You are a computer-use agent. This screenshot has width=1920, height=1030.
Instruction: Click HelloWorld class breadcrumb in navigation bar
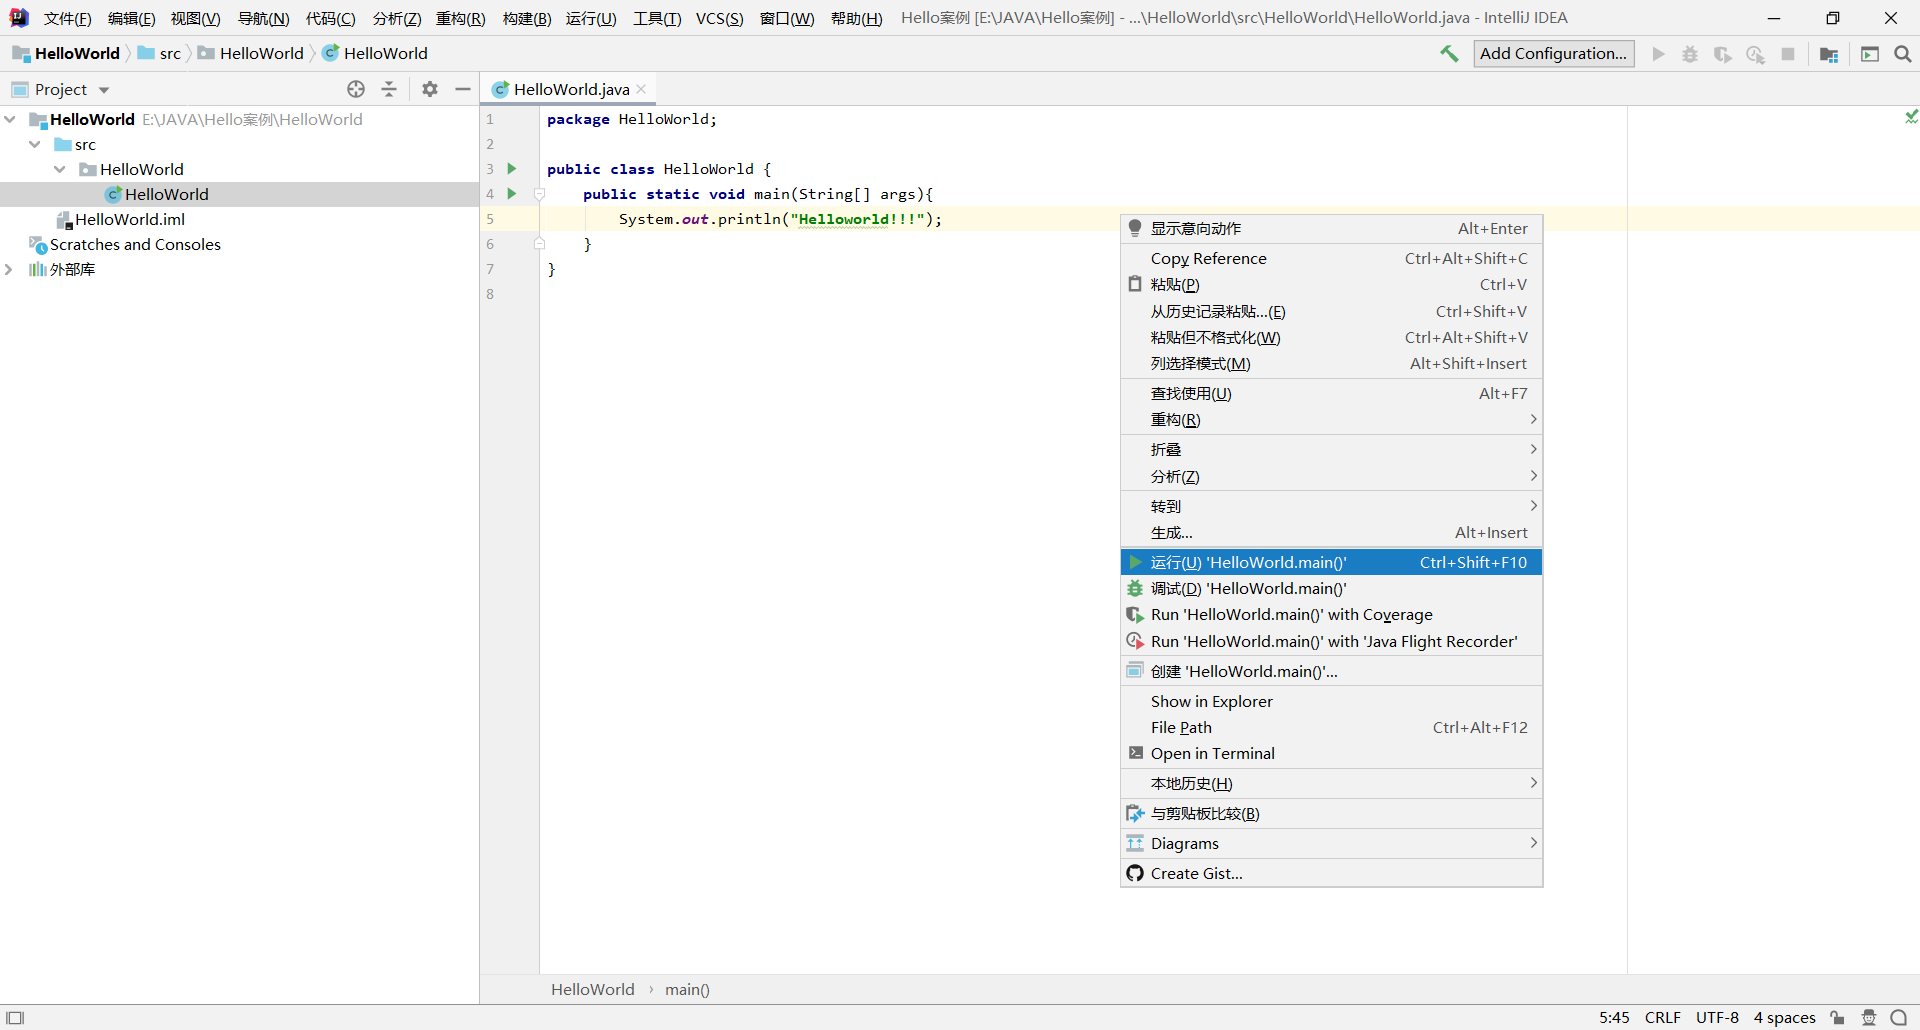tap(376, 54)
